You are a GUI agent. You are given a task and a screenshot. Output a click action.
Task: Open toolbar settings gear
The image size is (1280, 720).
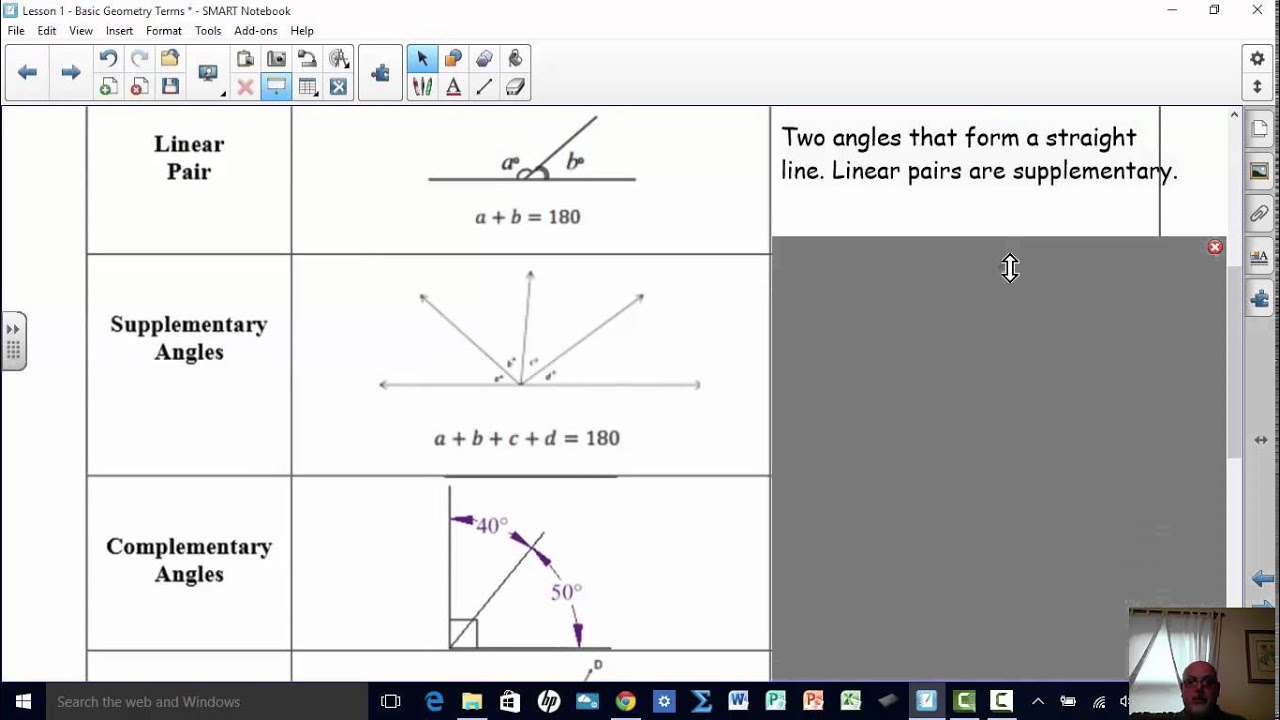pyautogui.click(x=1258, y=59)
